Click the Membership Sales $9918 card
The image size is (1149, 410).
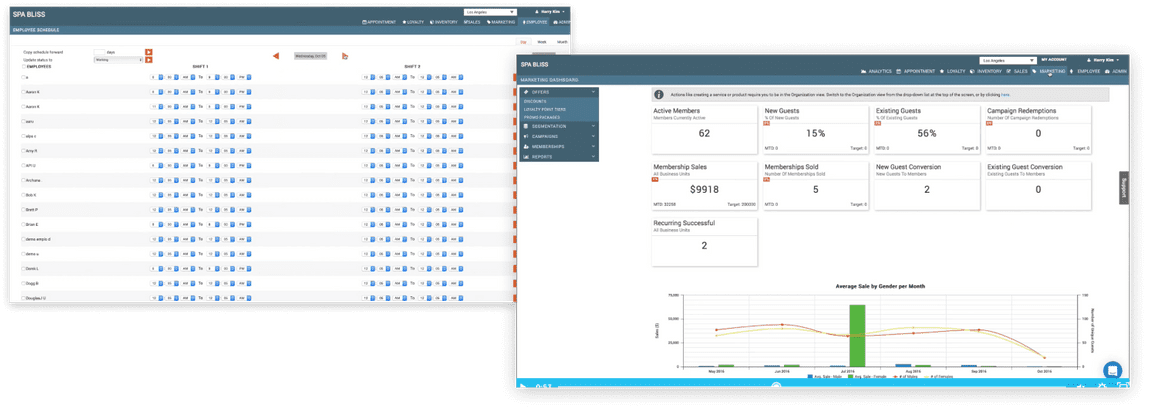point(704,185)
